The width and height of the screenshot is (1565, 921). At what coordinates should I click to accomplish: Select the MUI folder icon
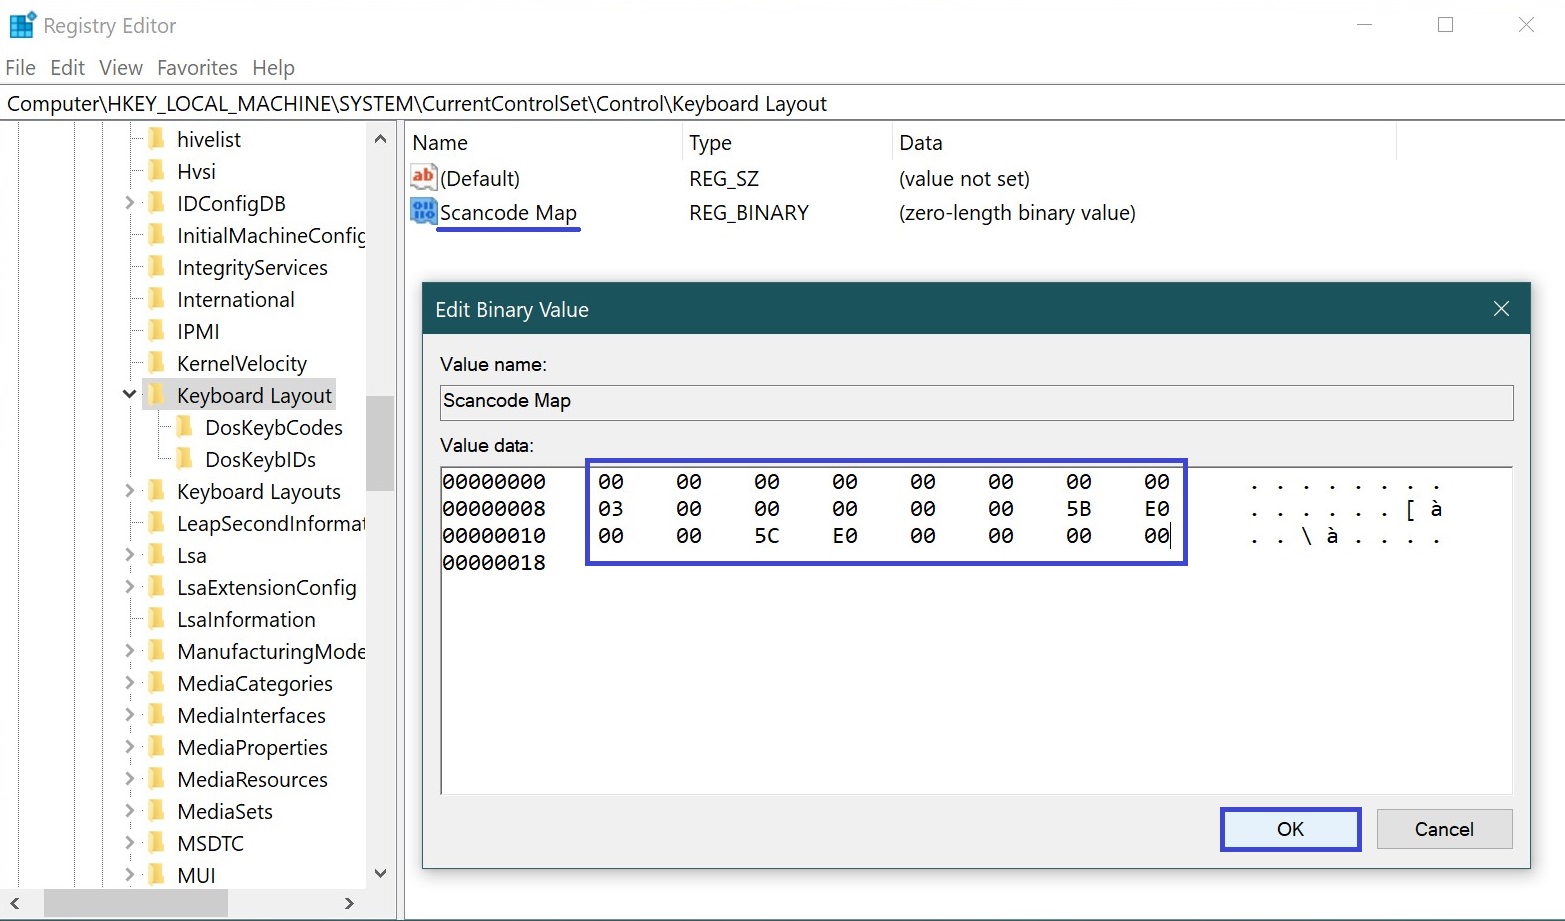(x=156, y=874)
